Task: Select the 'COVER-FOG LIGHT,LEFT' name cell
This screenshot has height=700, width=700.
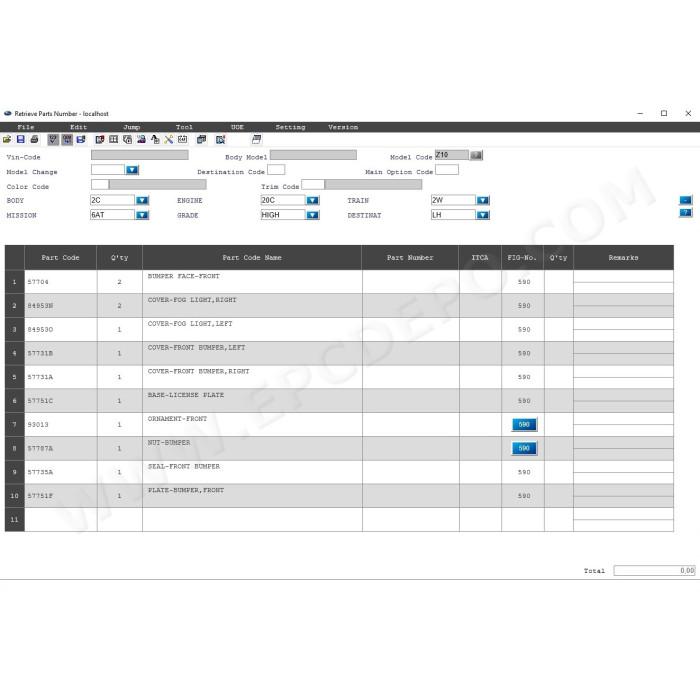Action: [252, 329]
